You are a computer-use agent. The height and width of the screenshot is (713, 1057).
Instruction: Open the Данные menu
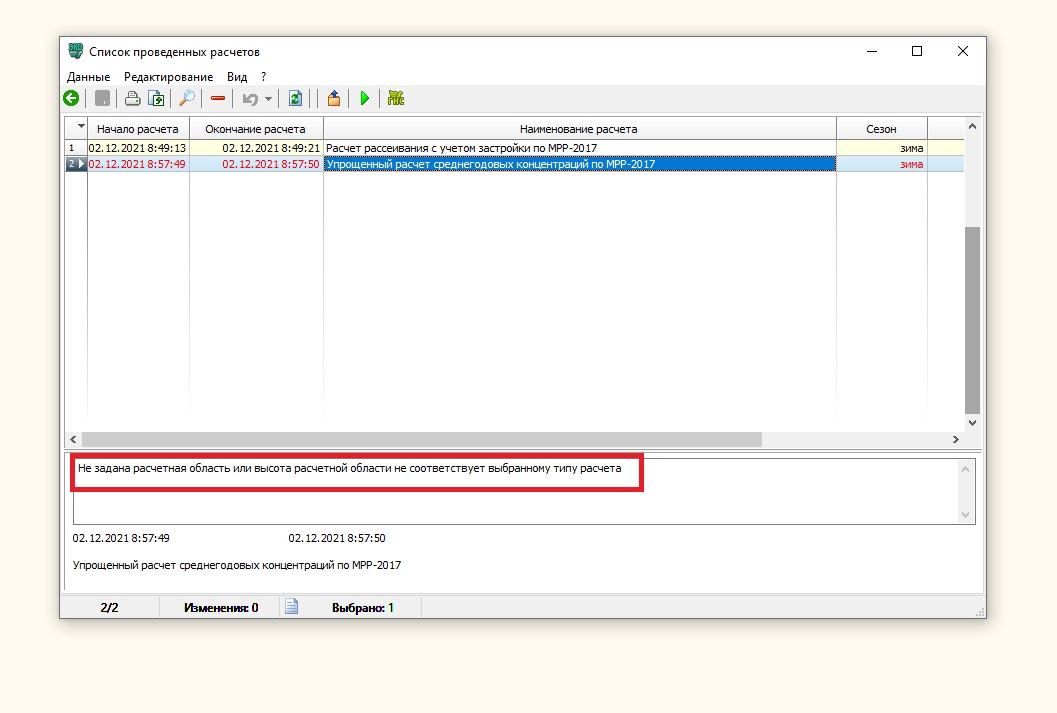(x=88, y=77)
